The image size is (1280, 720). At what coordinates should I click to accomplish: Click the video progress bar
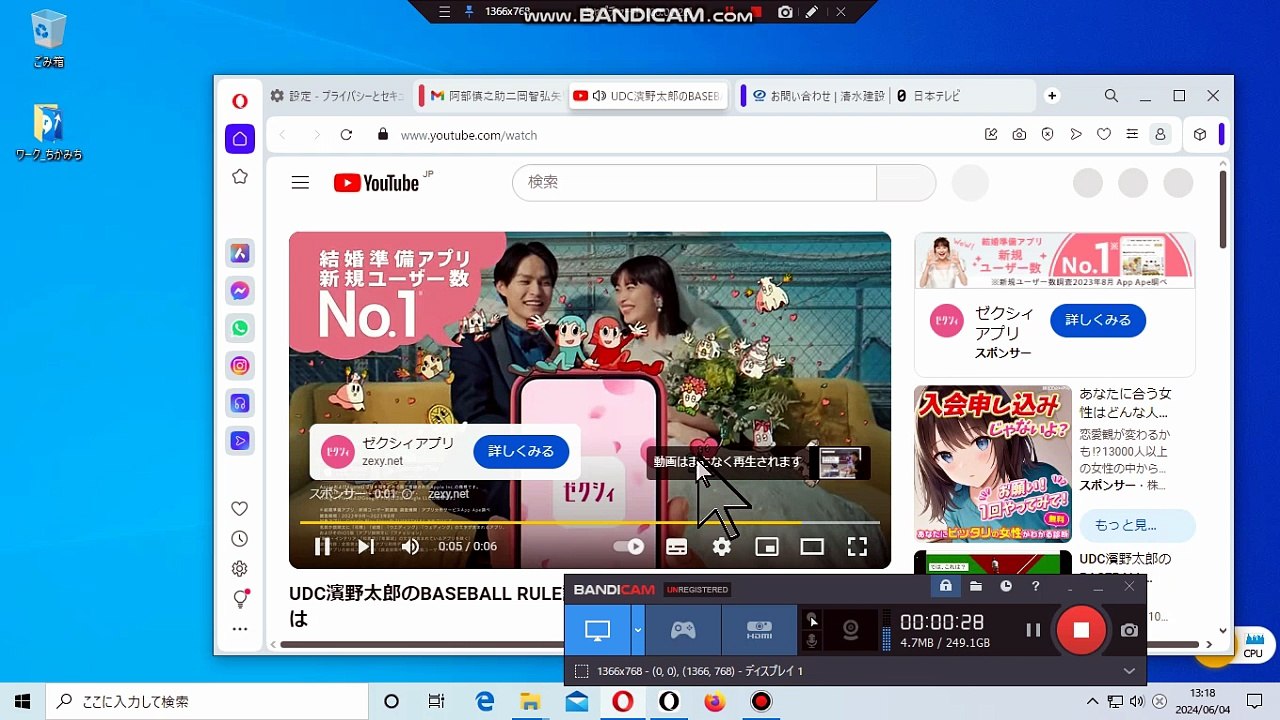(590, 522)
